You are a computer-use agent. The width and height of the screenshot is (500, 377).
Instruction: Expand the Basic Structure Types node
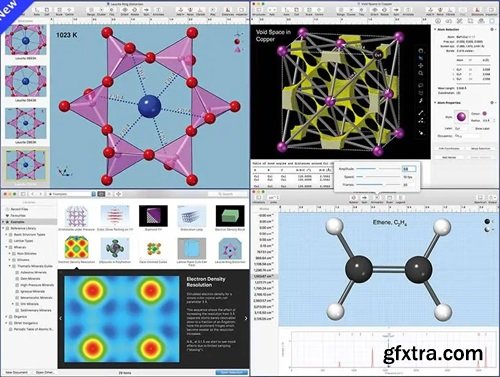click(x=6, y=235)
